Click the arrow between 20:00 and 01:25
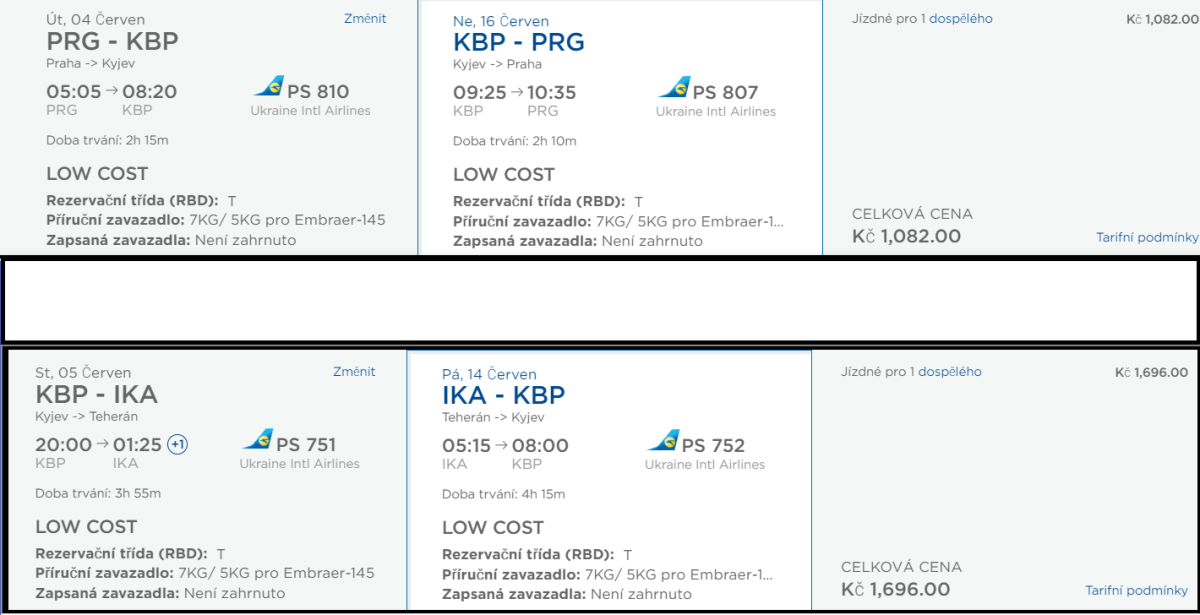The width and height of the screenshot is (1200, 615). coord(102,444)
